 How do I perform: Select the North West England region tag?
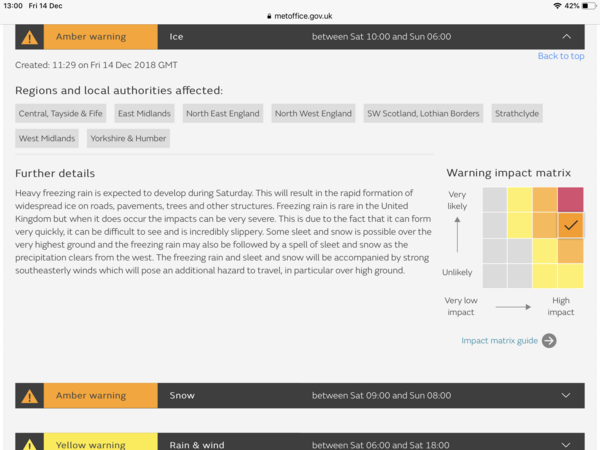click(x=313, y=113)
